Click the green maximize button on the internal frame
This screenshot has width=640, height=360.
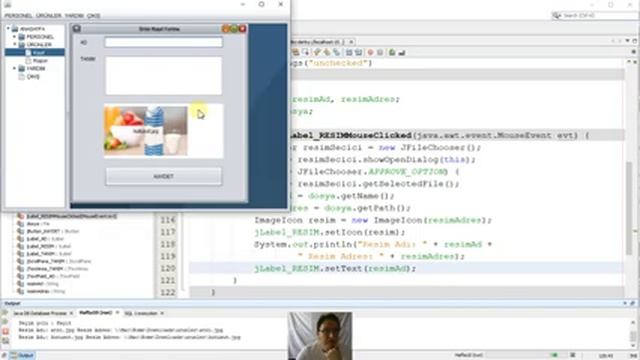coord(234,29)
